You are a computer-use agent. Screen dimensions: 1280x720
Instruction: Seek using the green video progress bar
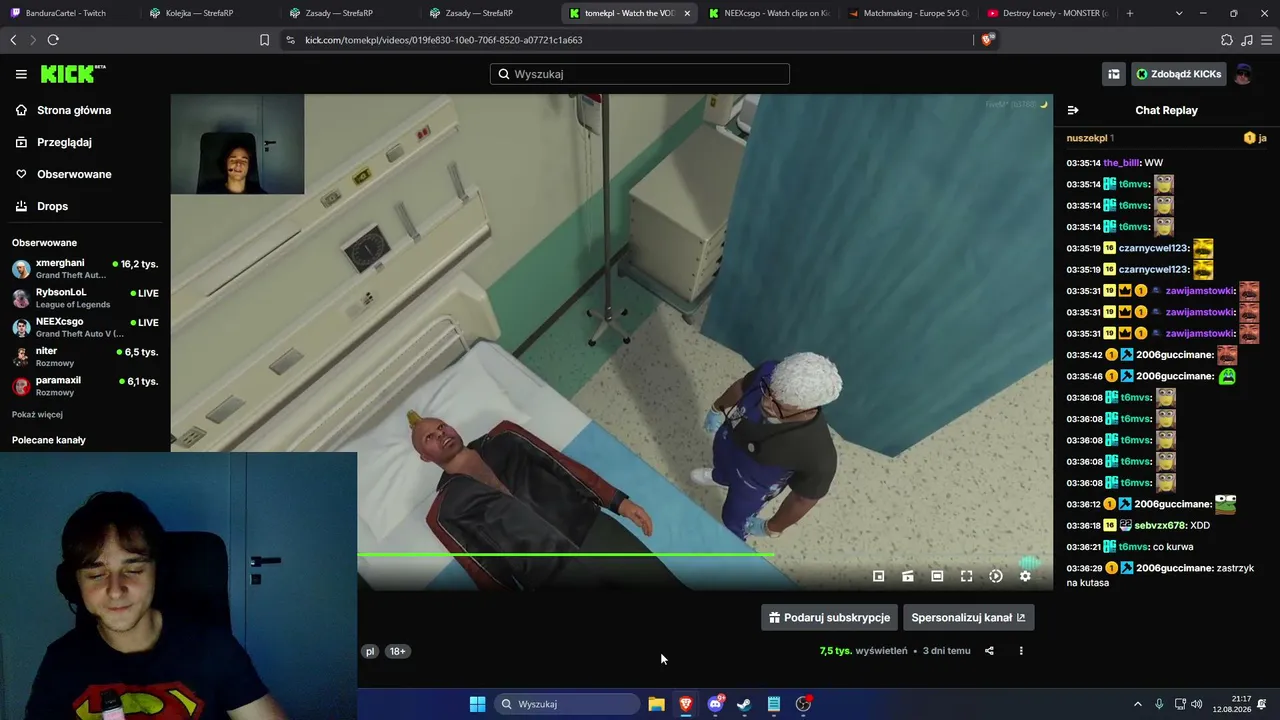[x=565, y=554]
